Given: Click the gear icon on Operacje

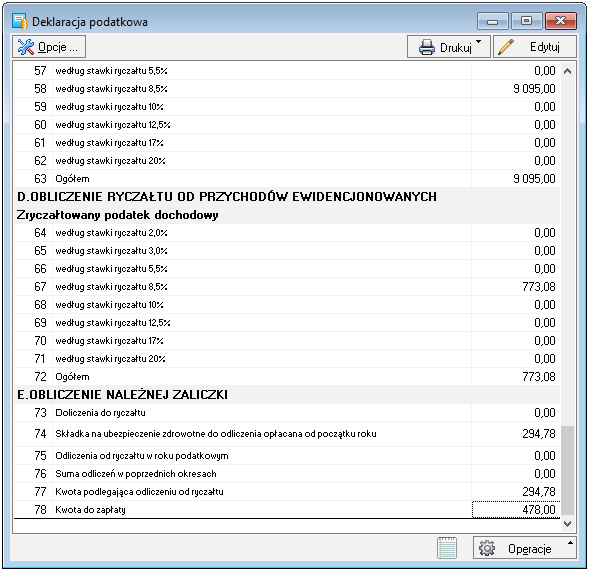Looking at the screenshot, I should coord(487,548).
